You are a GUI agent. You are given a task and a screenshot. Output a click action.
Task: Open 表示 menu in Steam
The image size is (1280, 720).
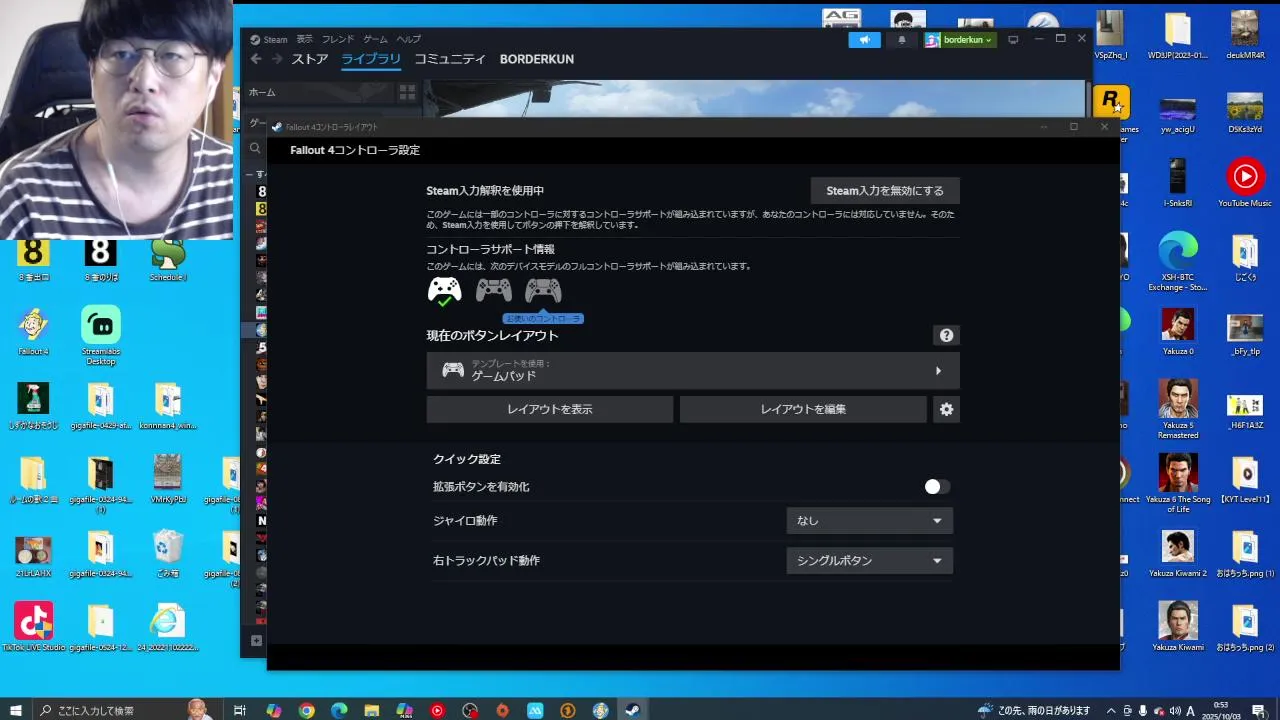coord(305,39)
